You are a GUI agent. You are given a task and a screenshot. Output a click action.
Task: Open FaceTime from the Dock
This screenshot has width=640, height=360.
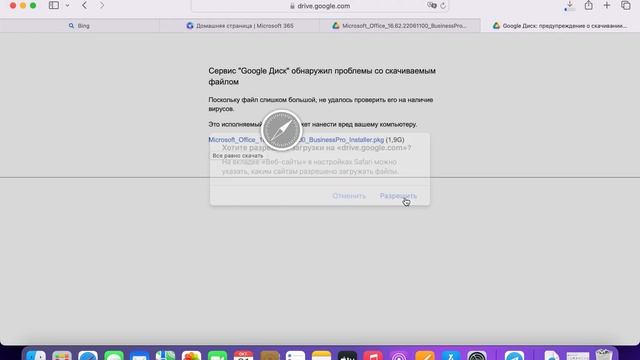217,355
